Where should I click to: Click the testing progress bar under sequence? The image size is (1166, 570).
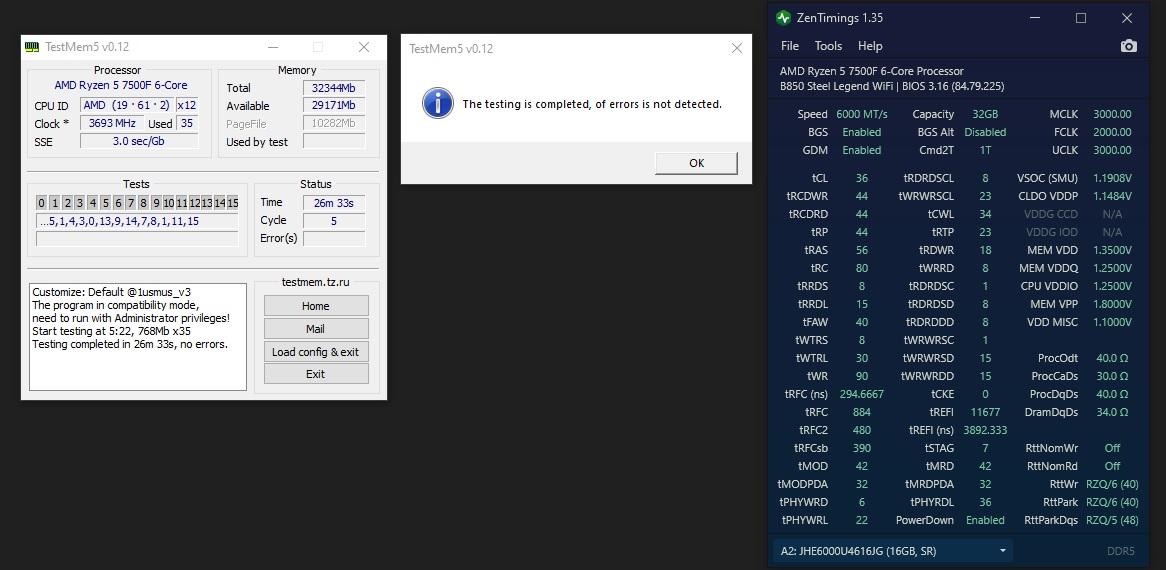(x=137, y=239)
